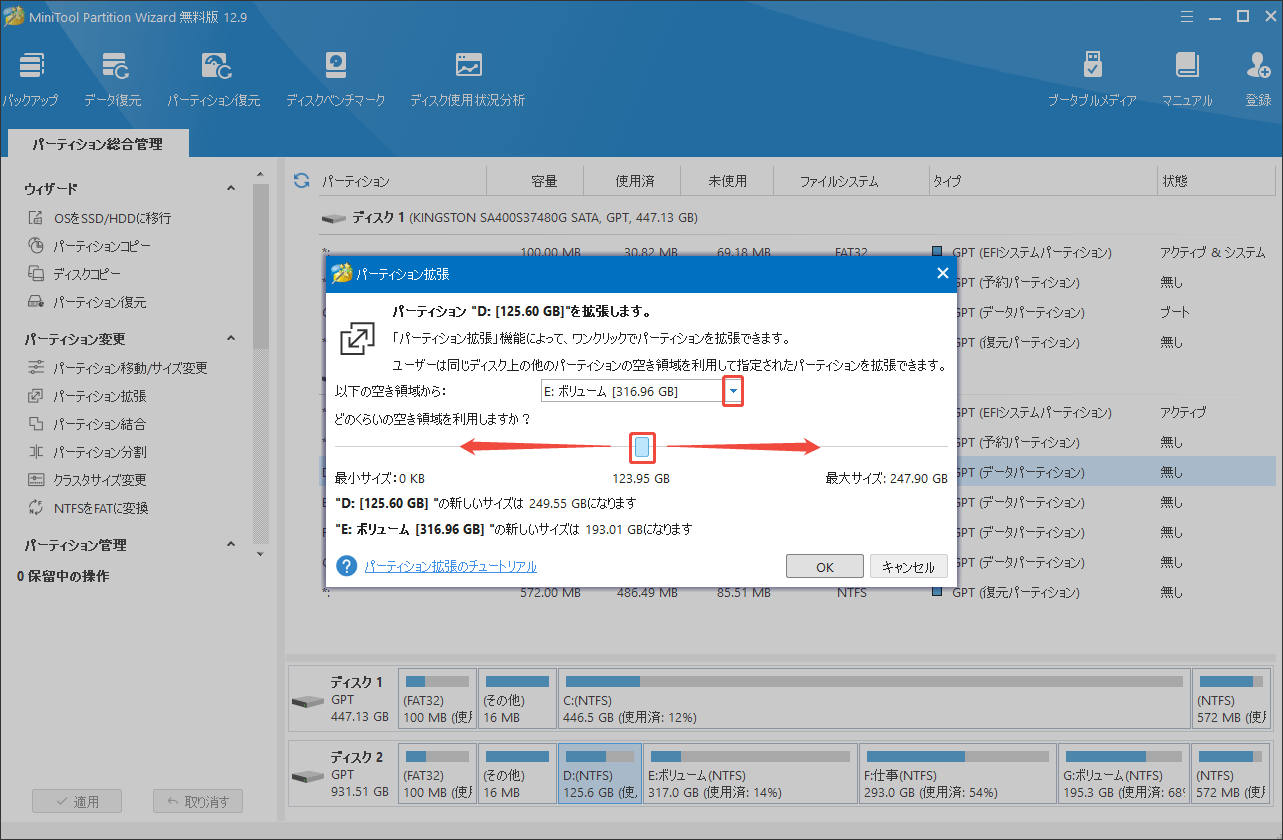Open ディスク使用状況分析 tool

click(467, 80)
